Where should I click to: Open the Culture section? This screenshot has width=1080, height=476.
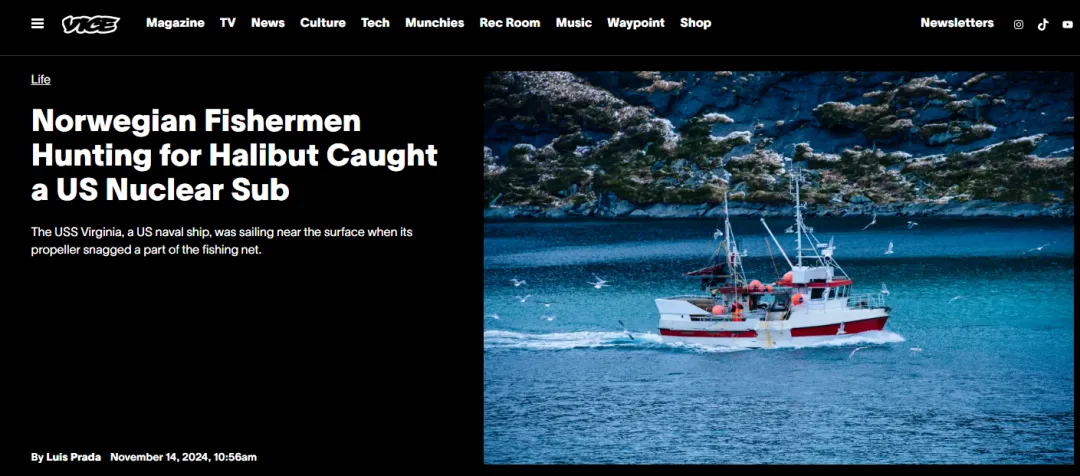[x=322, y=23]
